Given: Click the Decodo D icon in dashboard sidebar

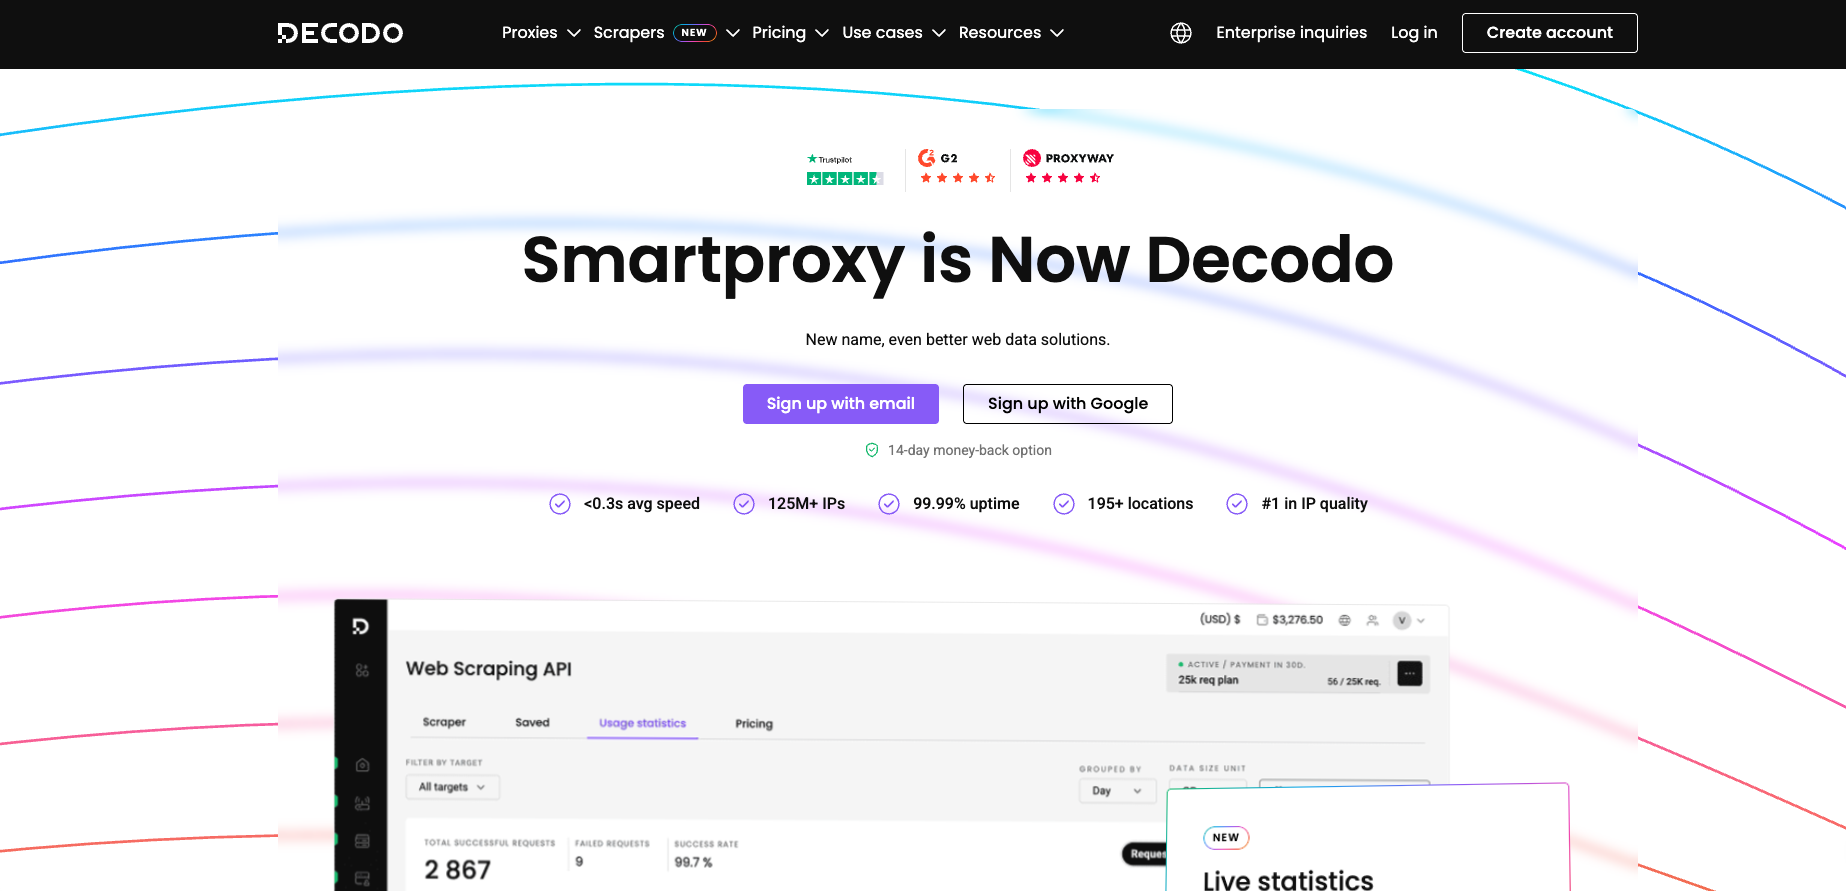Looking at the screenshot, I should 361,626.
